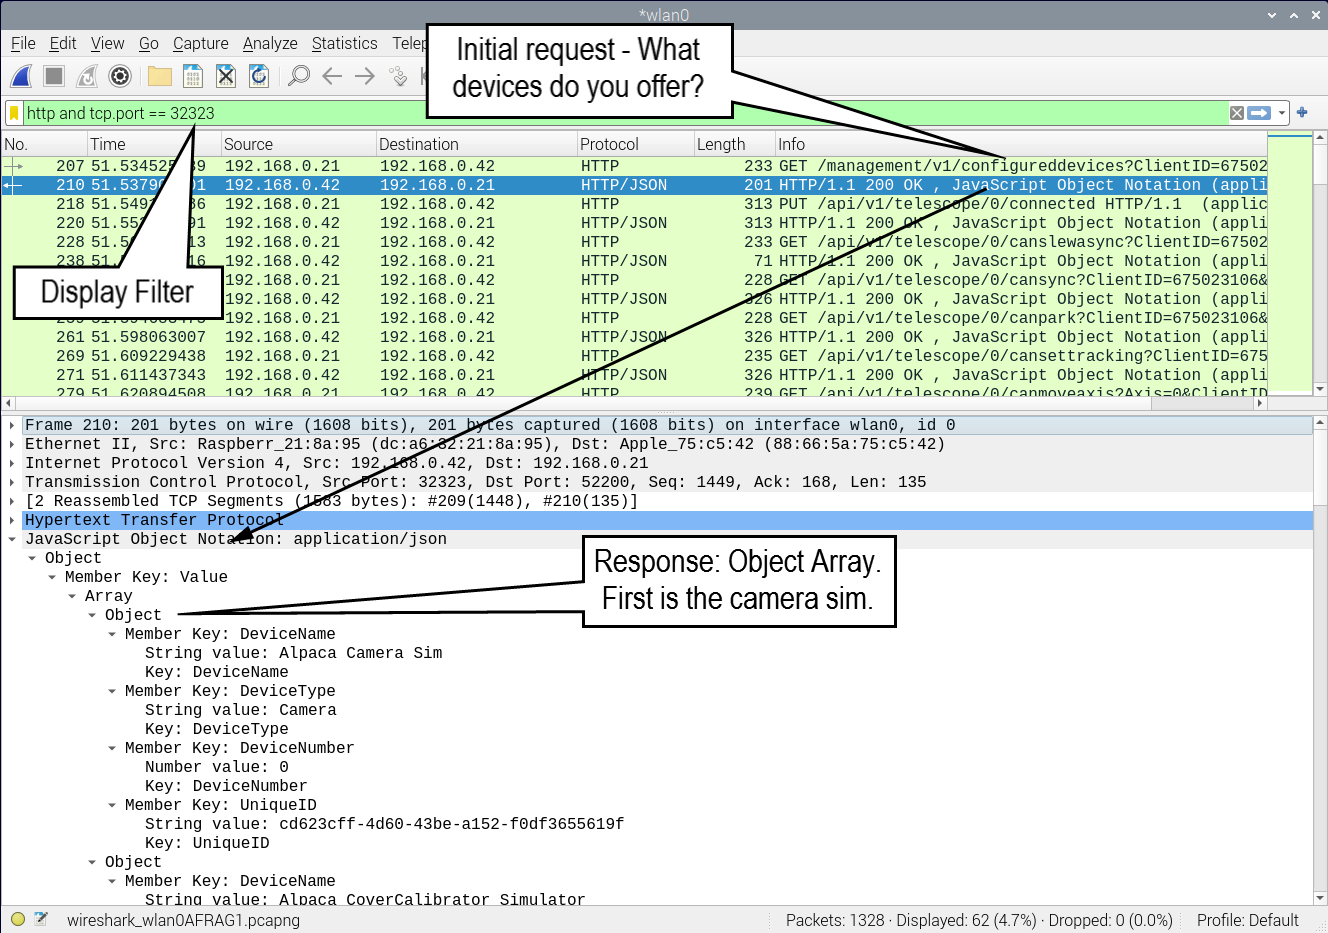Open the Find Packet search tool
This screenshot has height=933, width=1328.
coord(298,76)
